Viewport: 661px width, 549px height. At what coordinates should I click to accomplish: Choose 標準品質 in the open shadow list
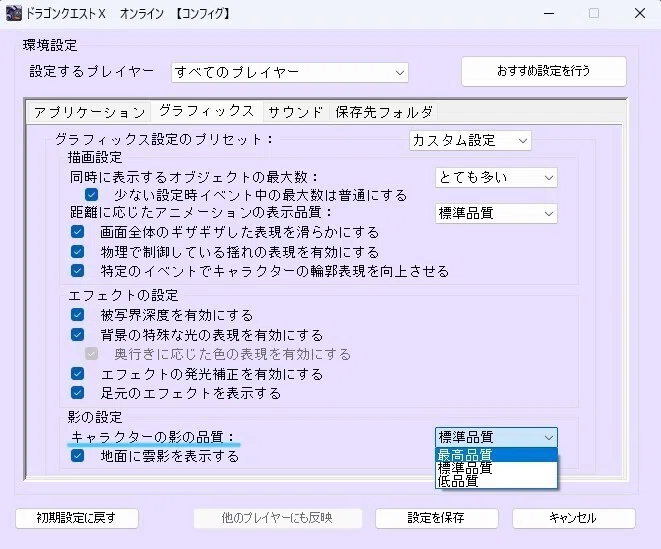click(x=496, y=468)
